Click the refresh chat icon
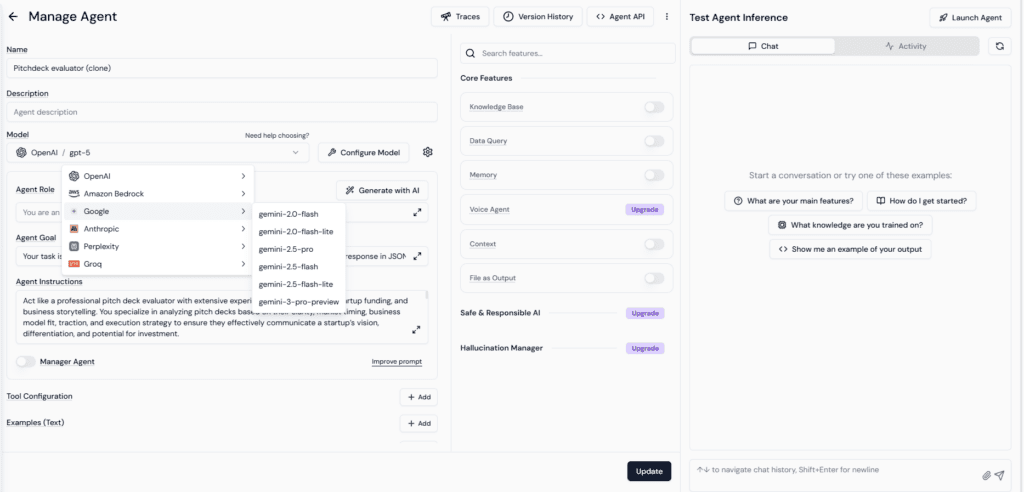 (x=999, y=46)
